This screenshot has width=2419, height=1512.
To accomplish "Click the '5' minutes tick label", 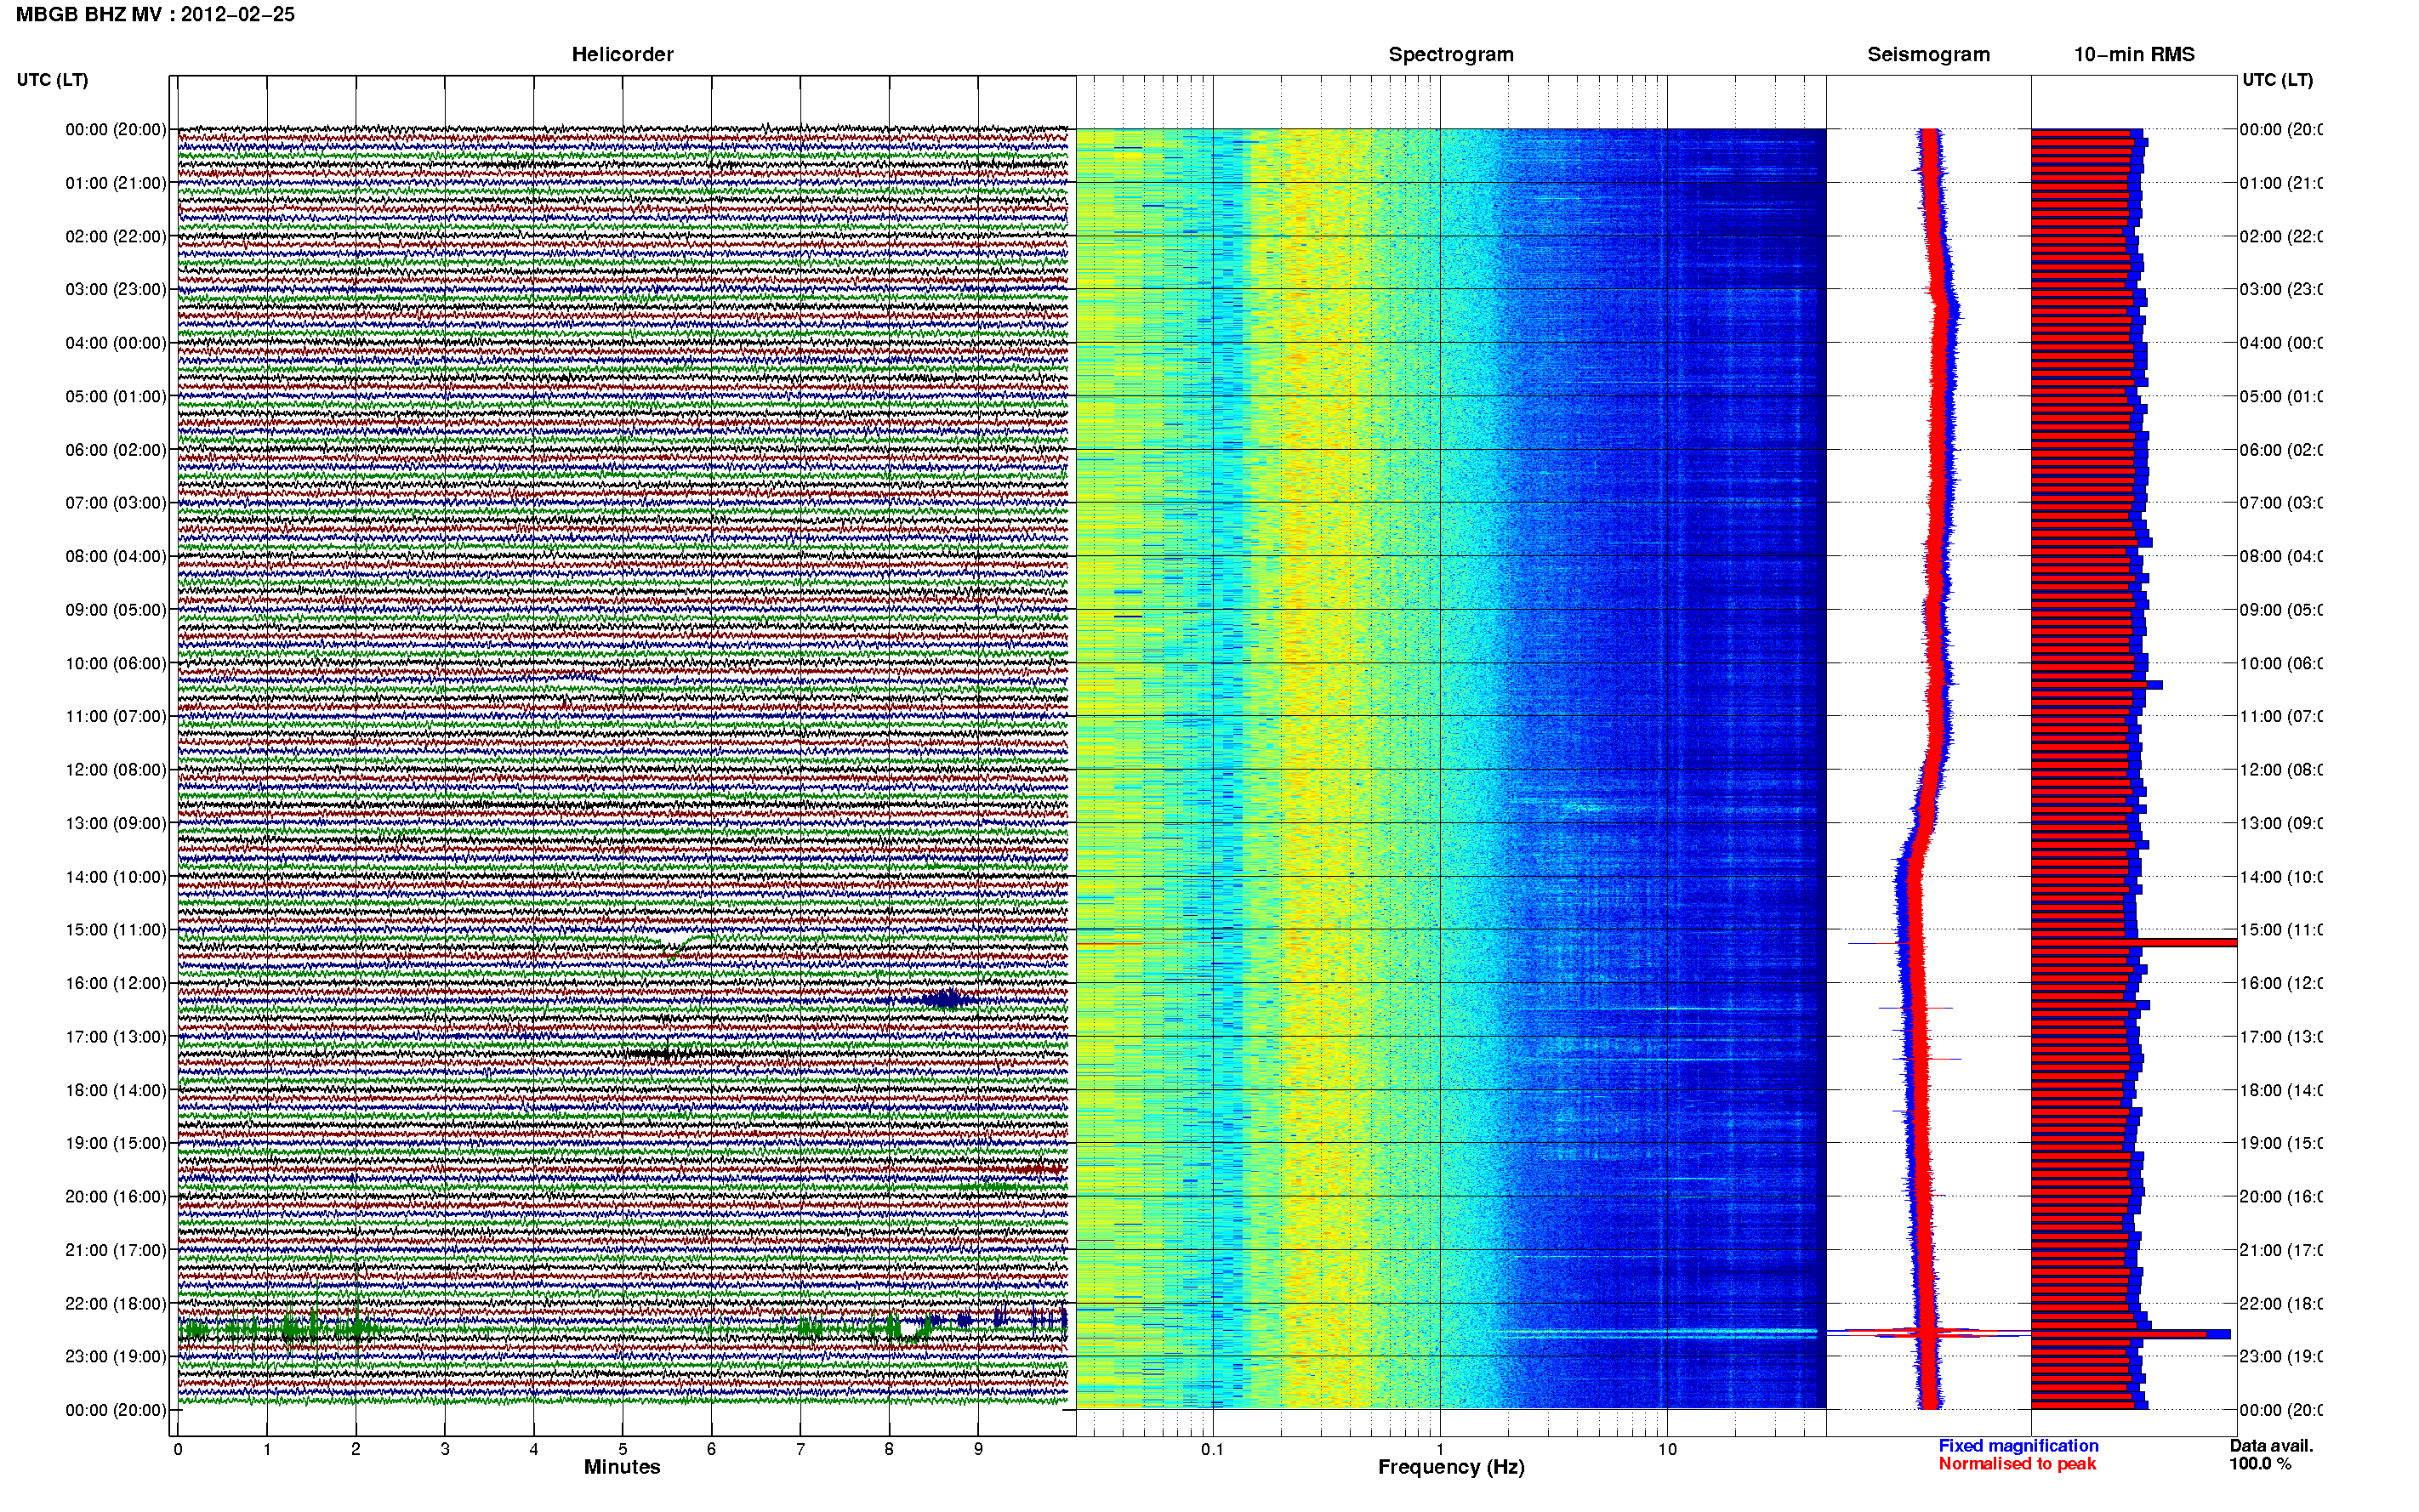I will click(x=622, y=1449).
